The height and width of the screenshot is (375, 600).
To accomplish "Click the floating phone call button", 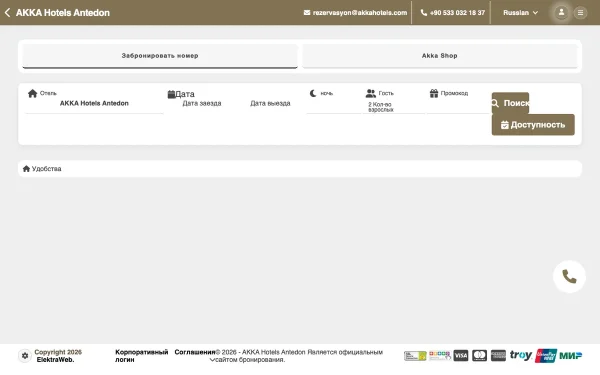I will pos(569,277).
